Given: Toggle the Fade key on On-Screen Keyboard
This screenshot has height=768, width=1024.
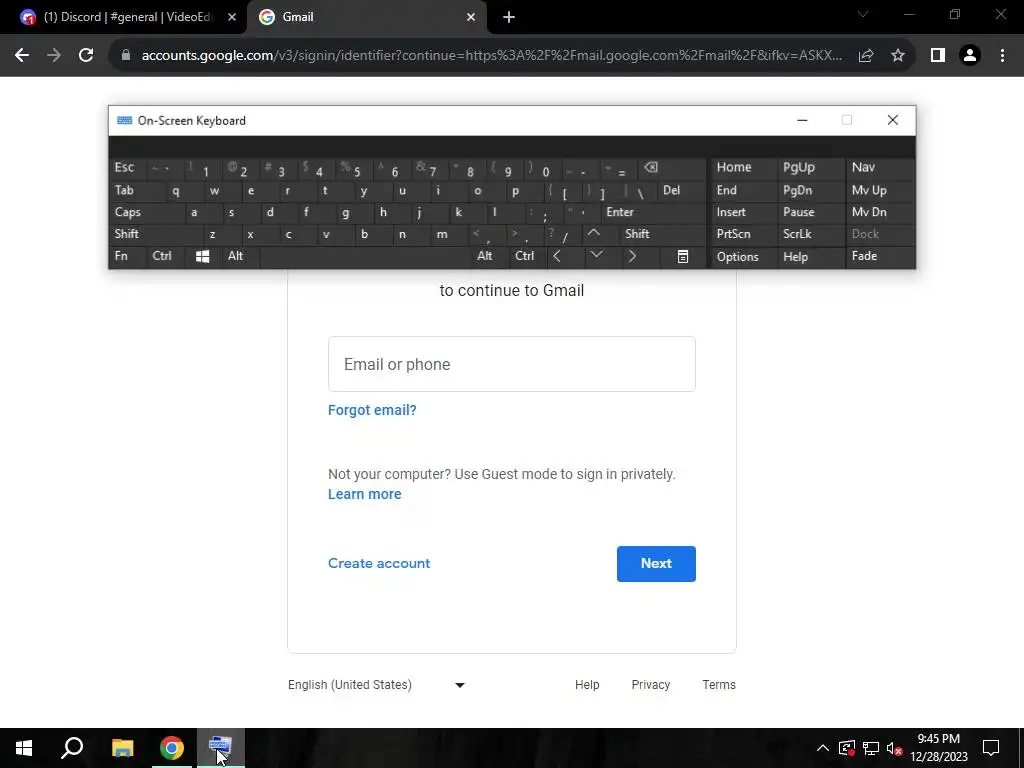Looking at the screenshot, I should tap(880, 257).
